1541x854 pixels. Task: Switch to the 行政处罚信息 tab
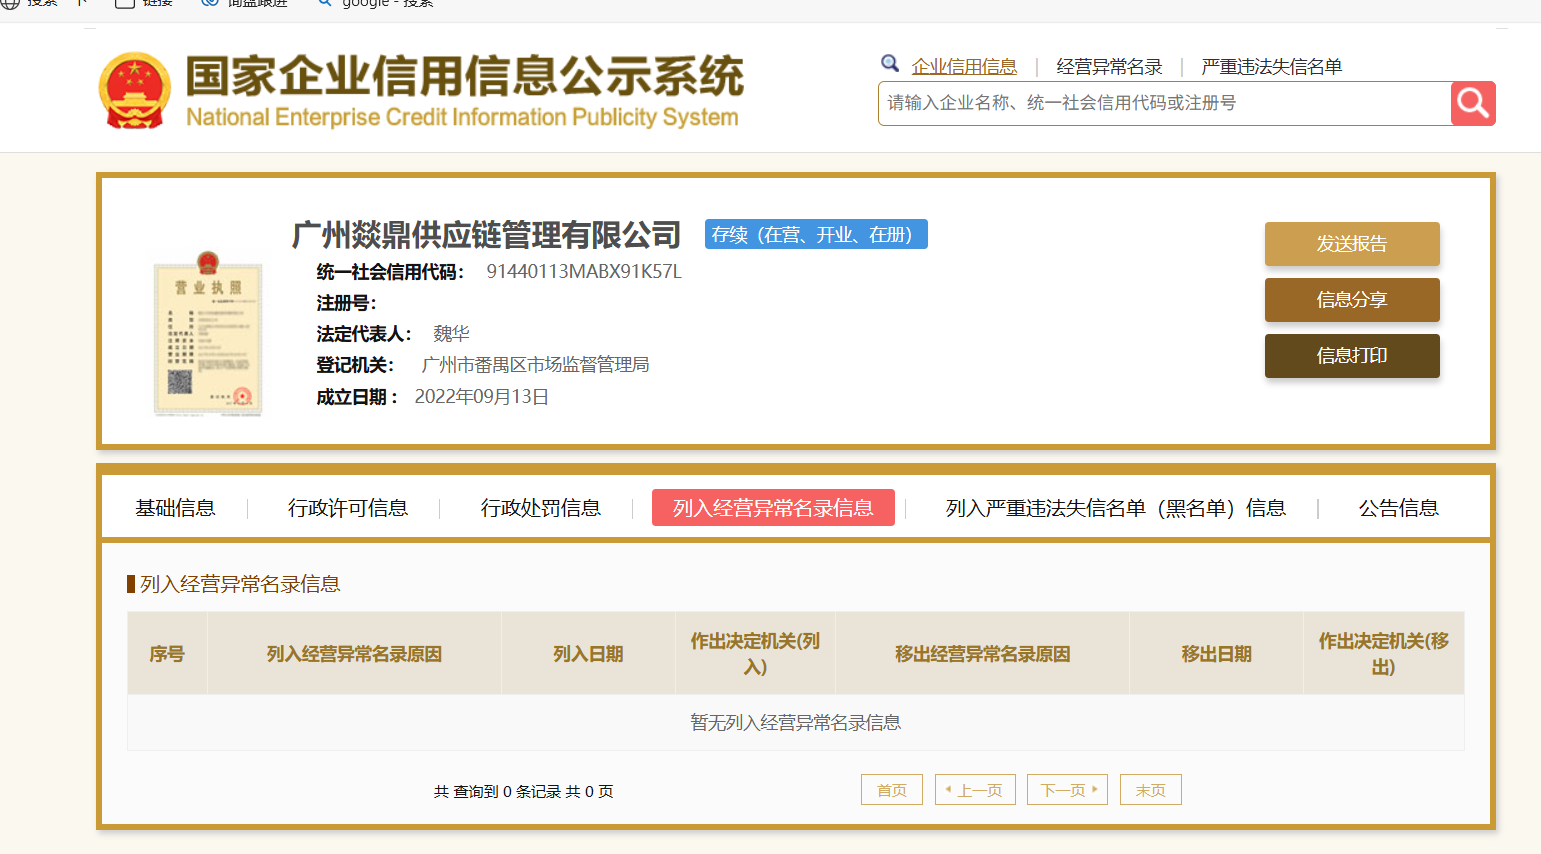tap(541, 508)
